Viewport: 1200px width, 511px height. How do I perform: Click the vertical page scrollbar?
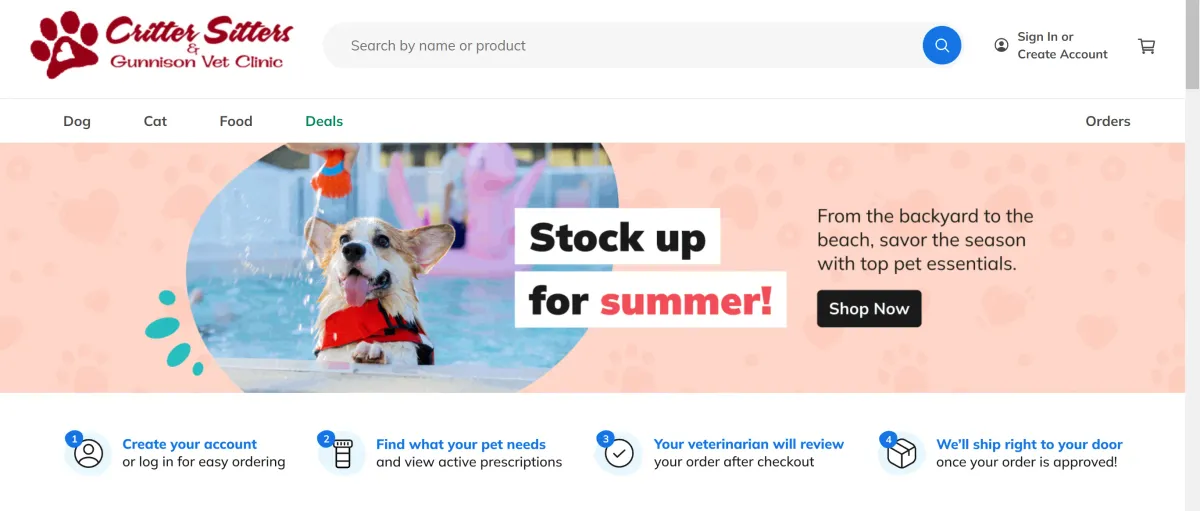click(1193, 255)
